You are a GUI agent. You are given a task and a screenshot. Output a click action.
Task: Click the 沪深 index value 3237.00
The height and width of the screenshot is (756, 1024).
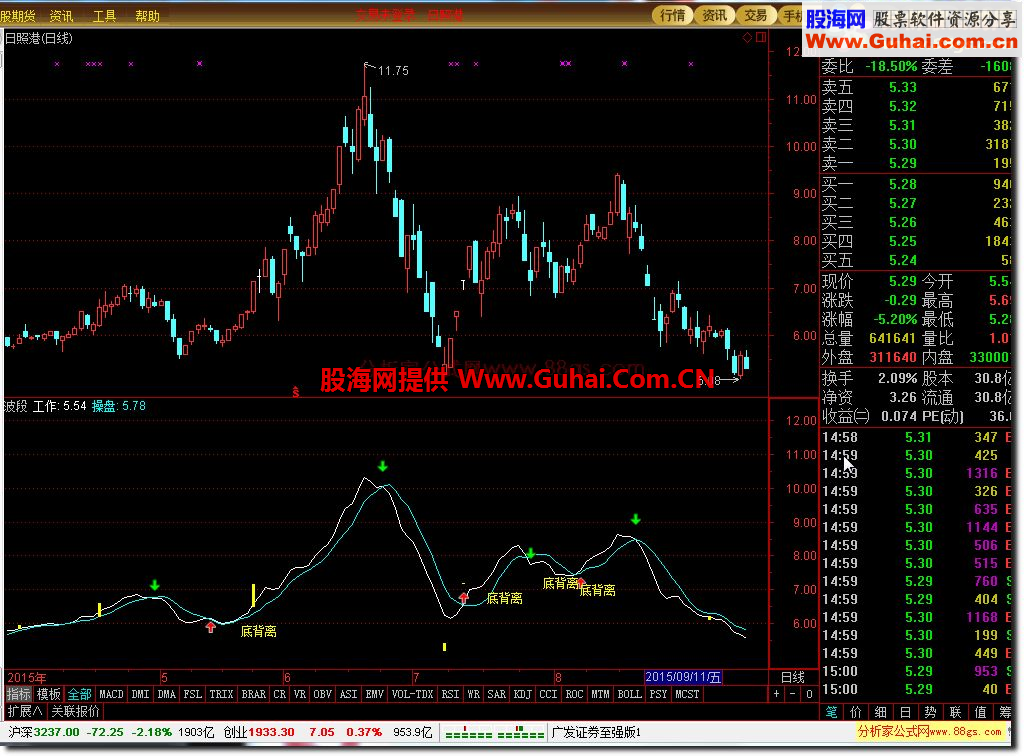coord(57,732)
